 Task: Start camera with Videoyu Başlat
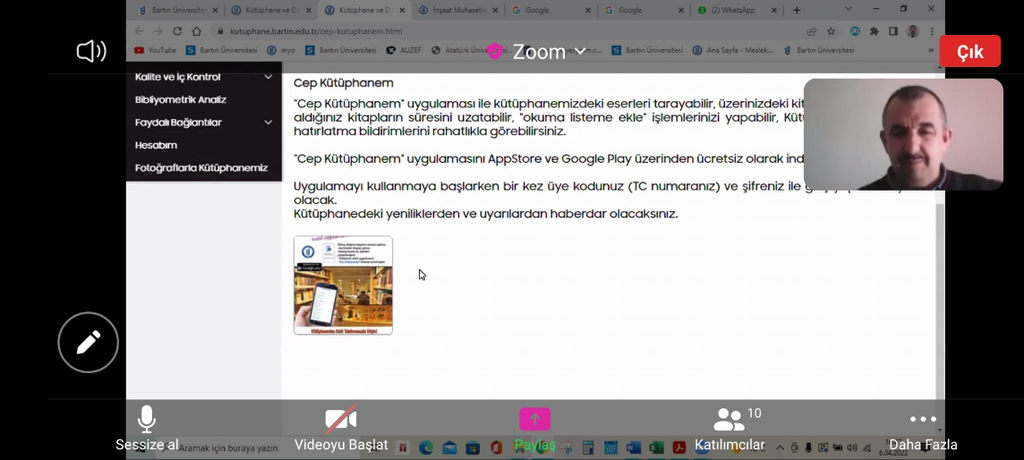(341, 428)
